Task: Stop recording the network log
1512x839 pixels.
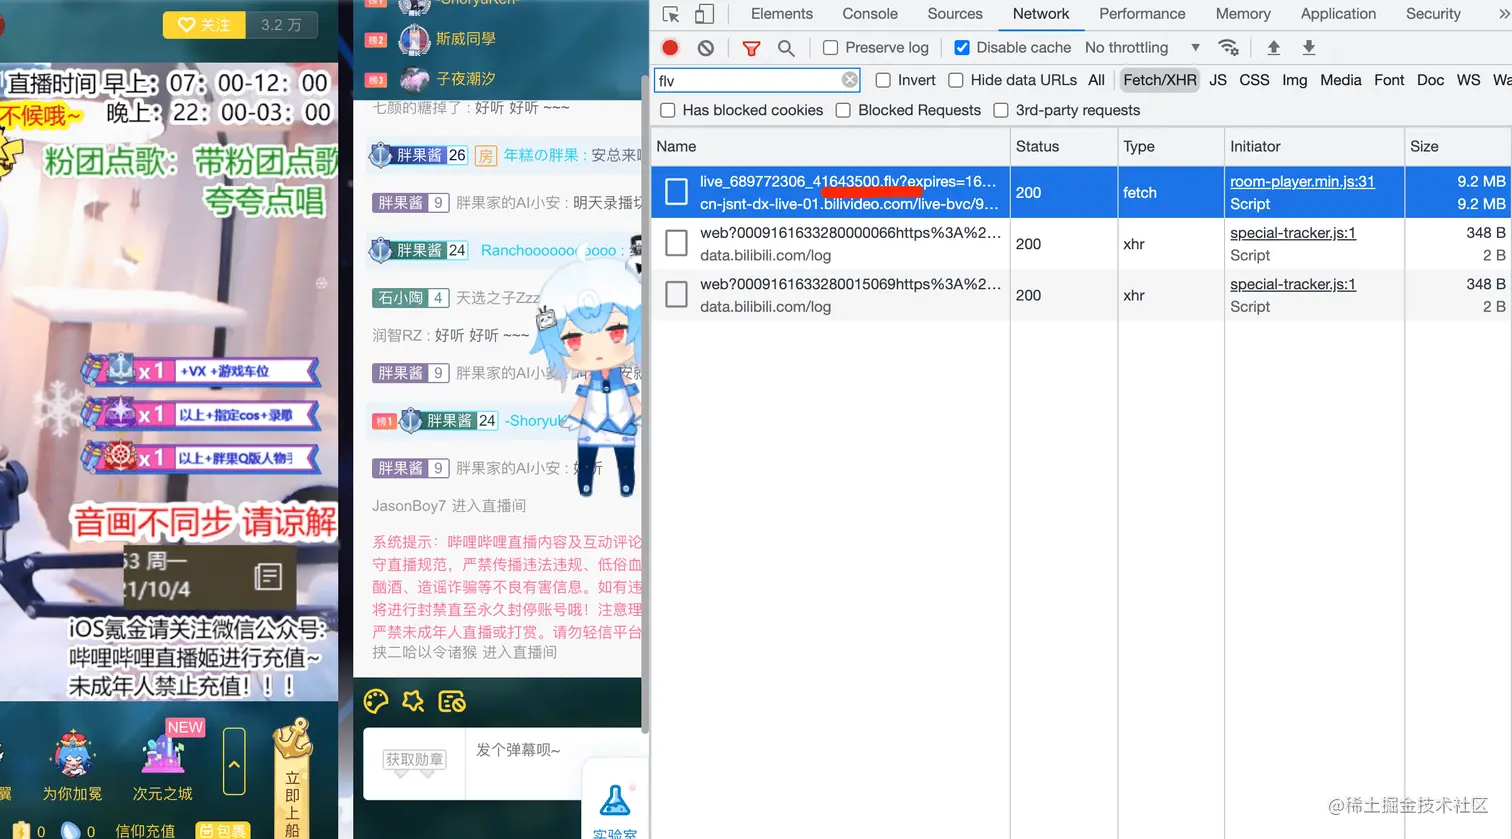Action: (x=670, y=48)
